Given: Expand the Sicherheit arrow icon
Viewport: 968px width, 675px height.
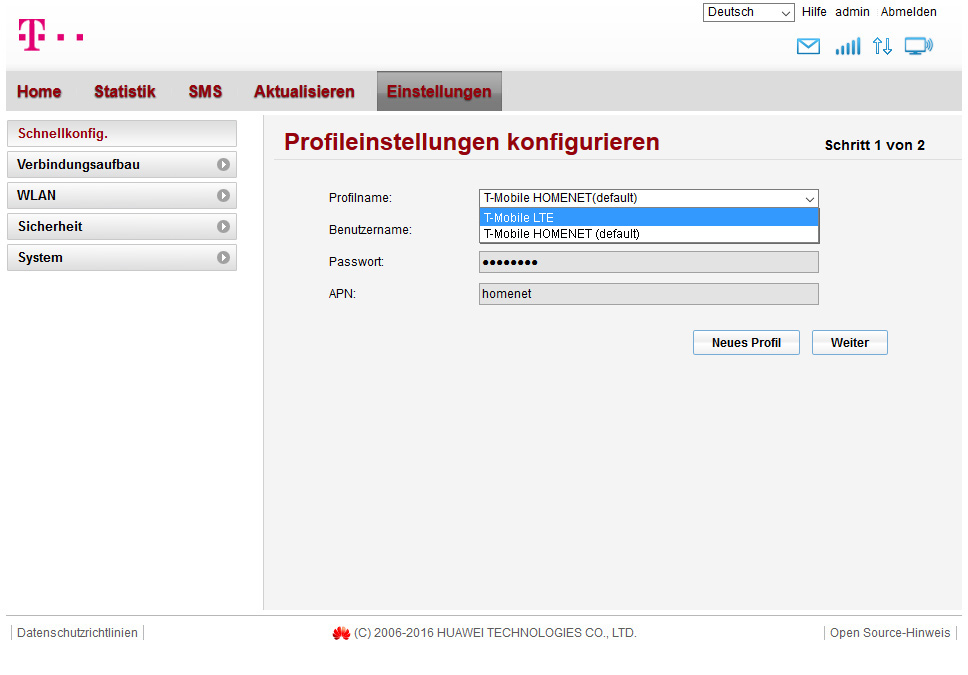Looking at the screenshot, I should click(x=223, y=227).
